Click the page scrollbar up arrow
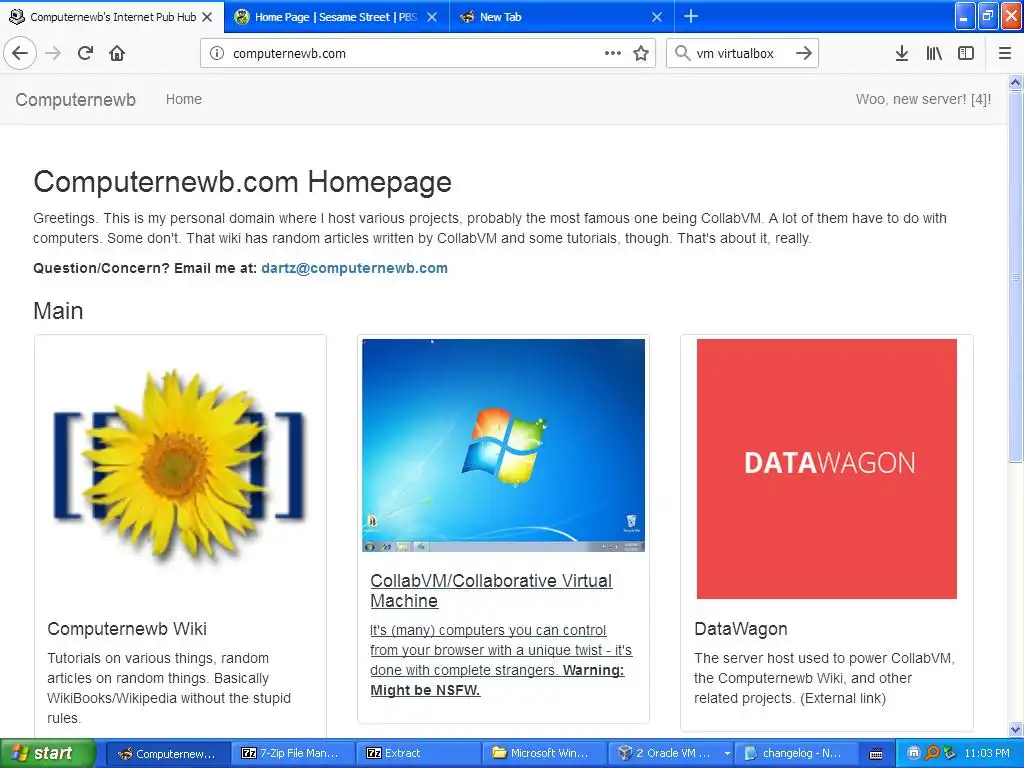The image size is (1024, 768). [1016, 82]
